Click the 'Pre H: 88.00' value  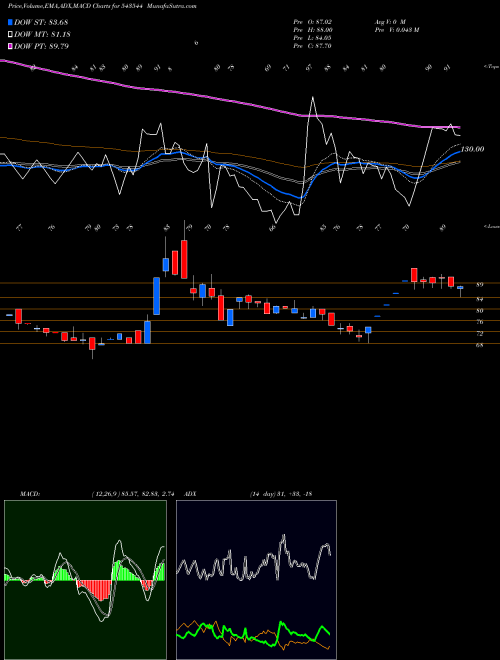313,29
